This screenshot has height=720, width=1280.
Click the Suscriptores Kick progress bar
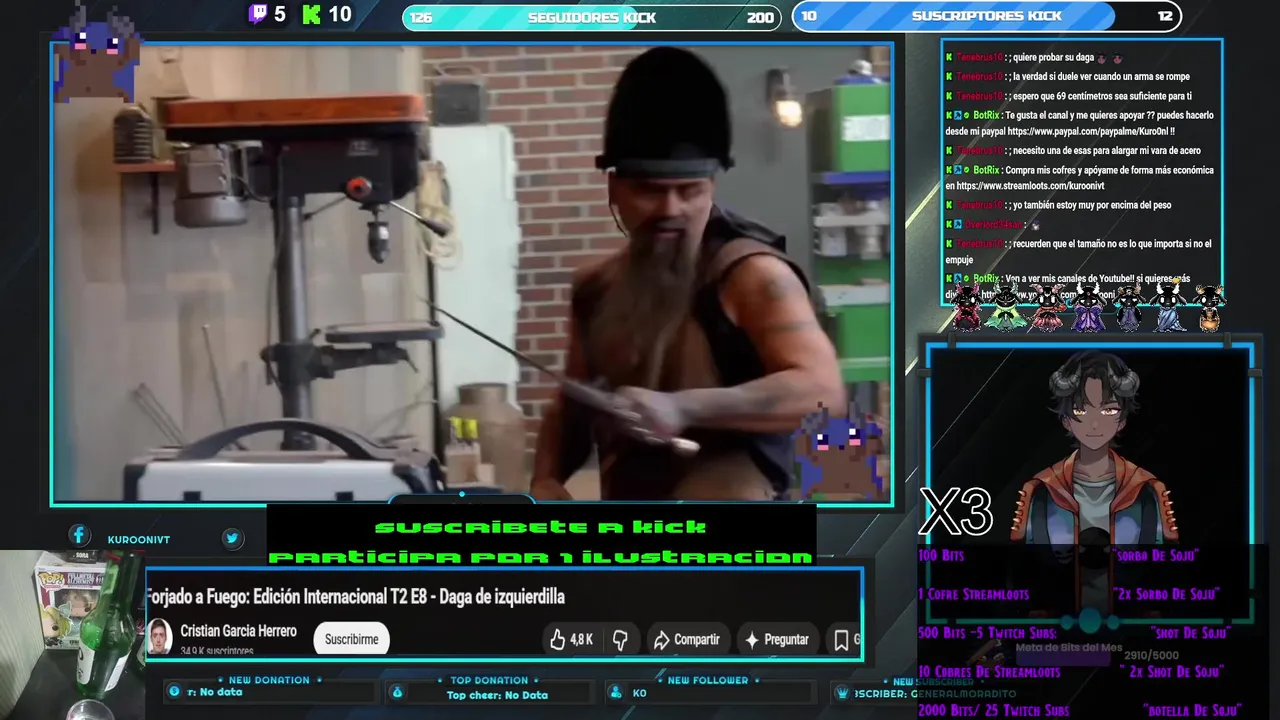coord(987,16)
